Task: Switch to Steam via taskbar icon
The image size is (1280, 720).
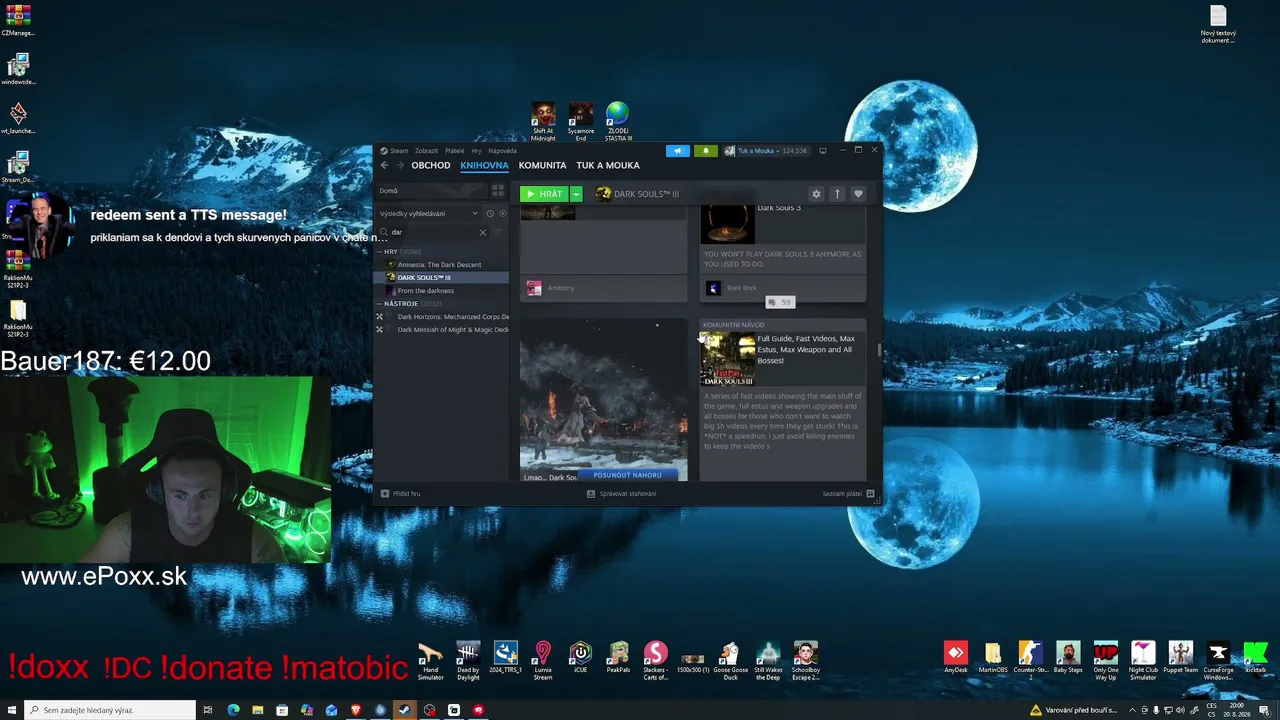Action: [x=404, y=710]
